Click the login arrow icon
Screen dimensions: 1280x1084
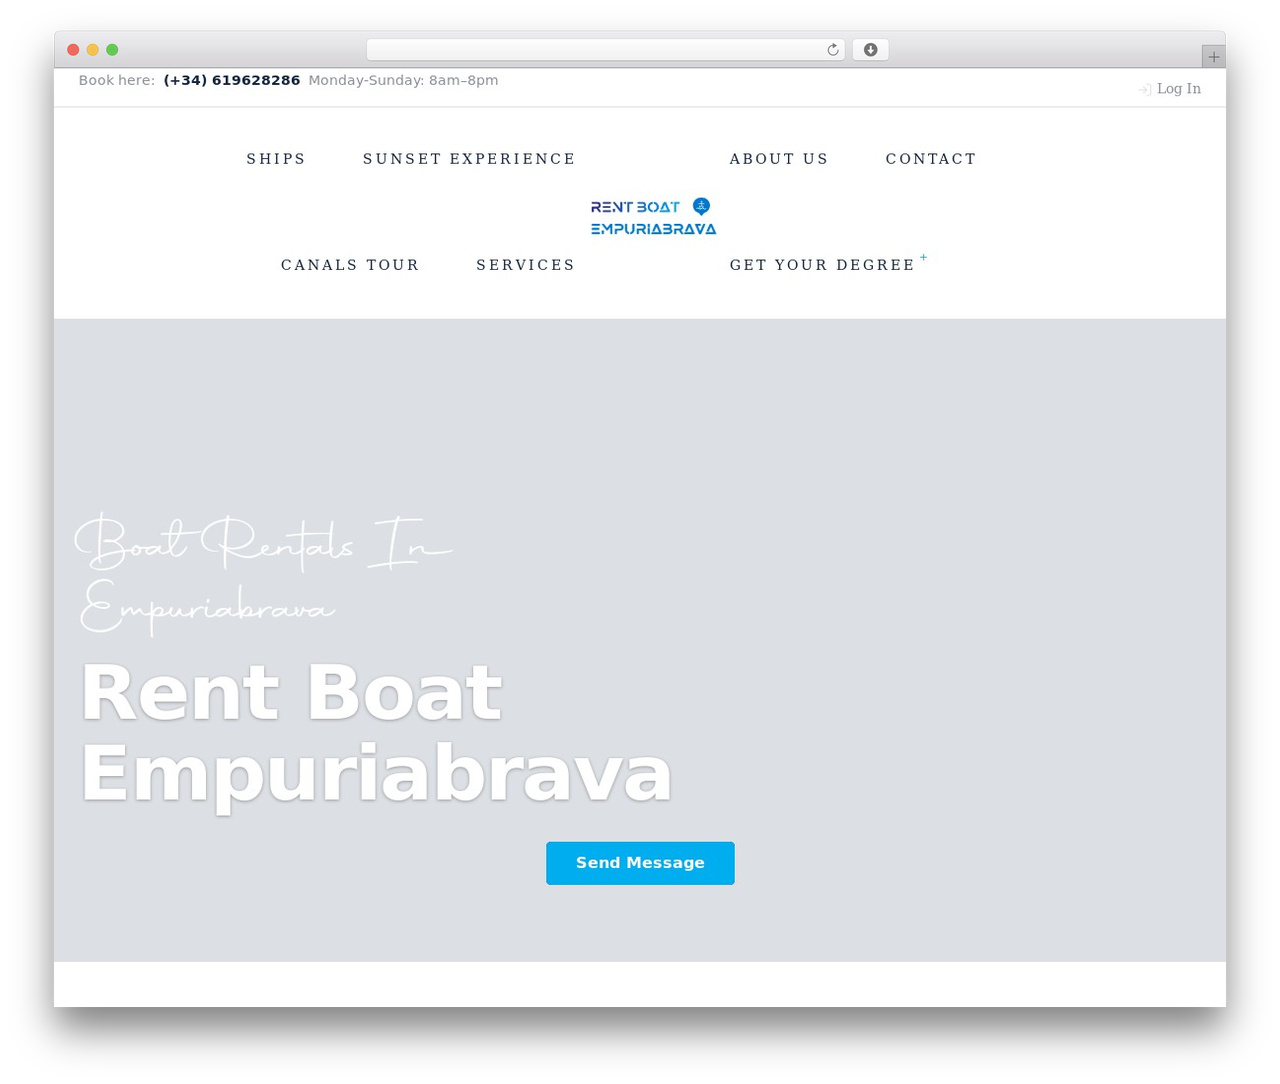coord(1145,90)
